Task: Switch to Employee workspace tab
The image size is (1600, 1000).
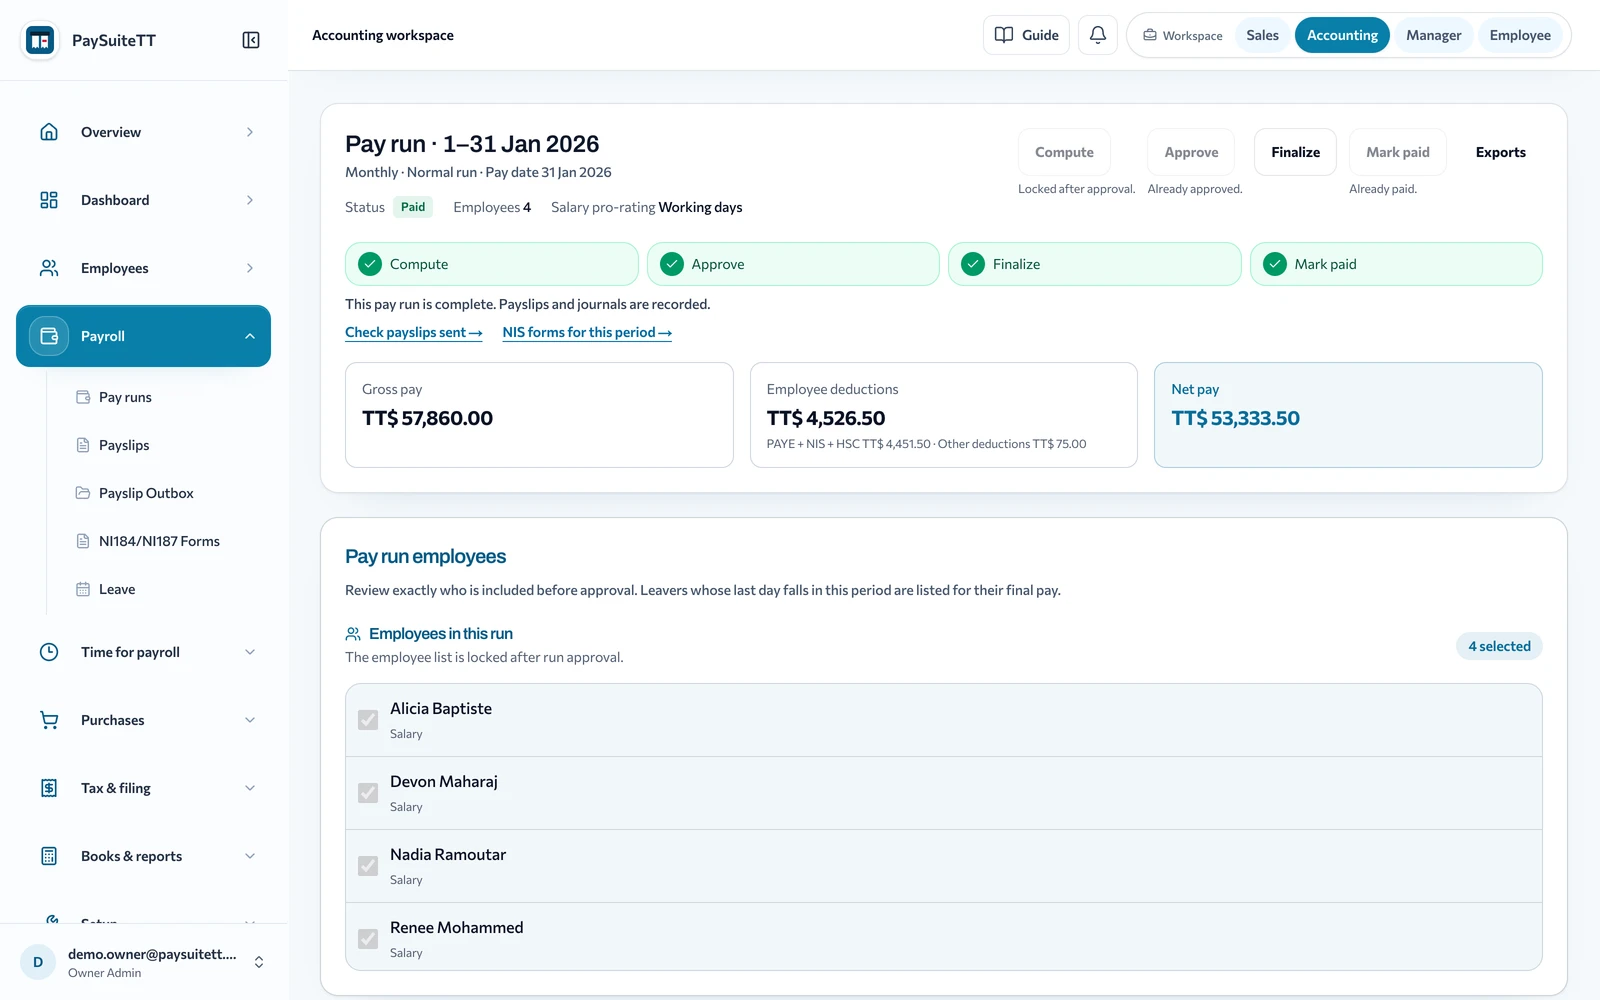Action: click(1520, 35)
